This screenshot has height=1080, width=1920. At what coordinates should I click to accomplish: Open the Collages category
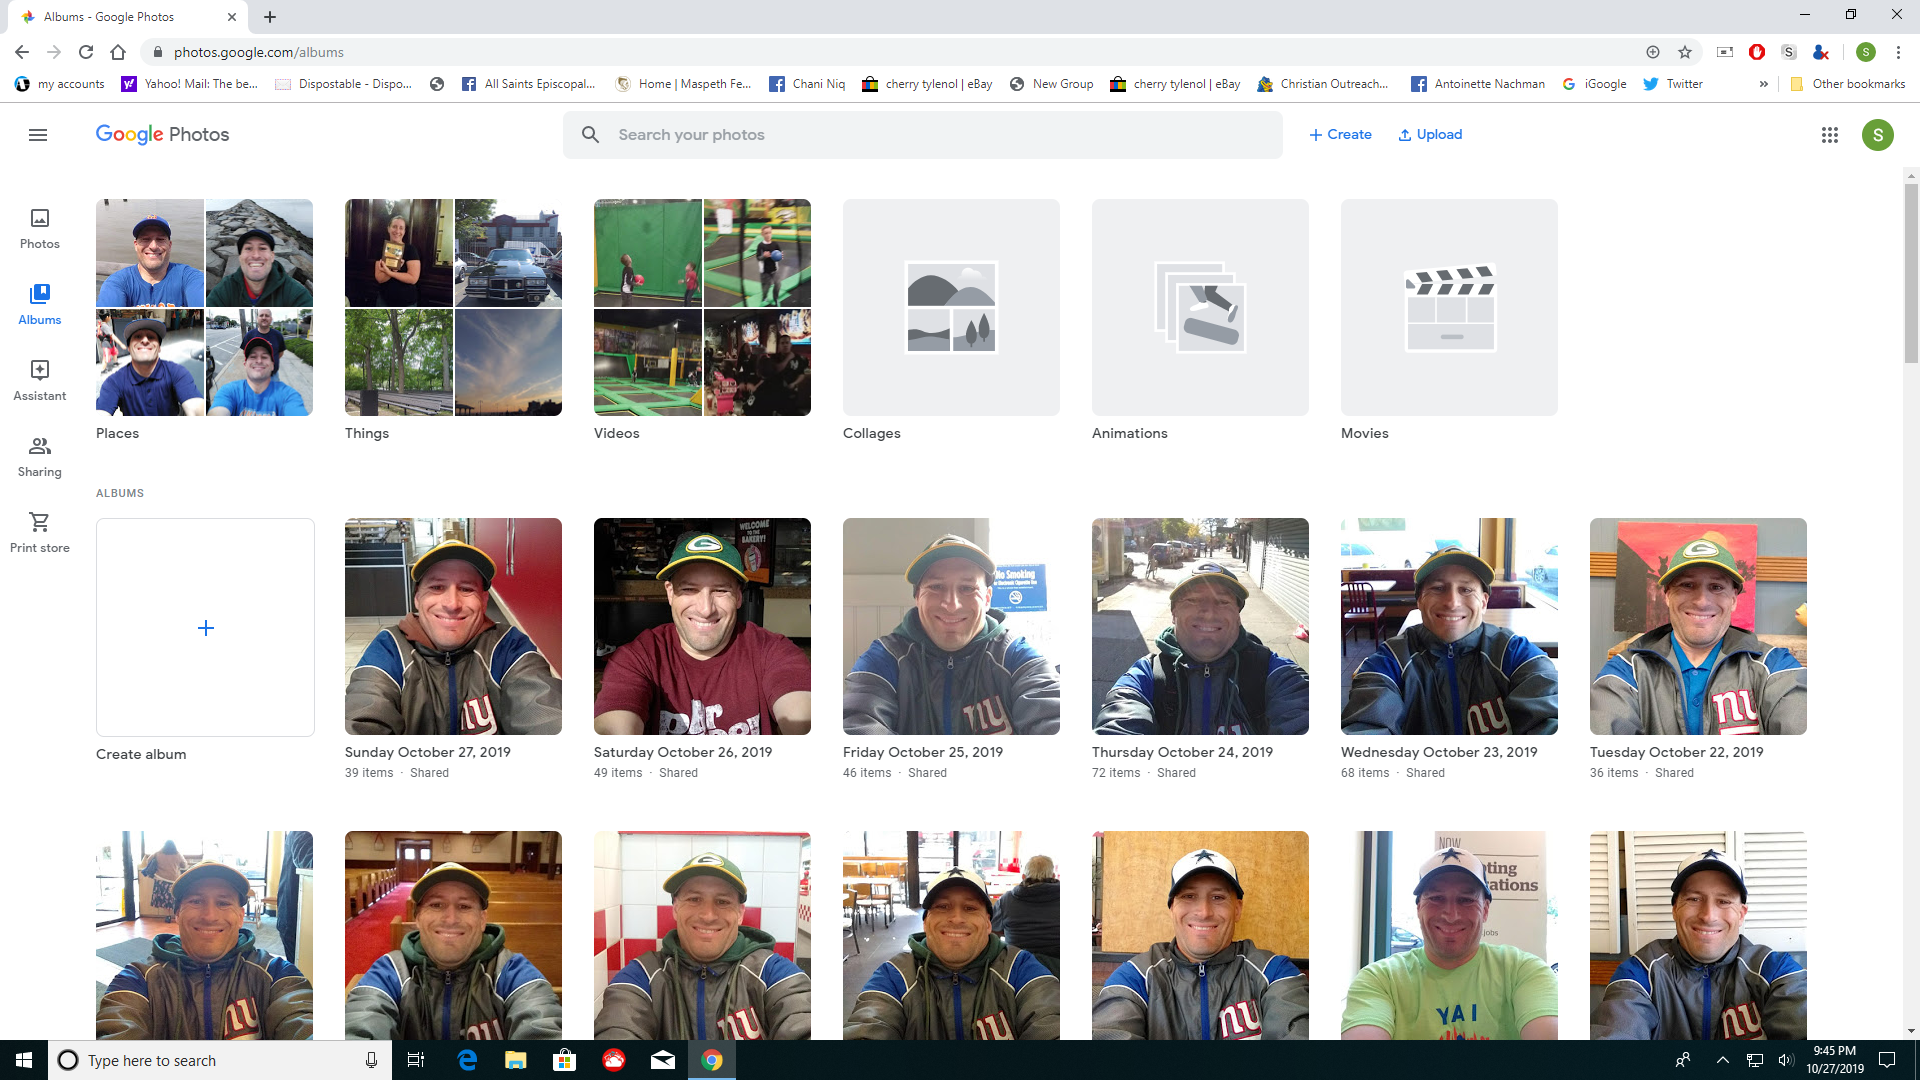(951, 307)
